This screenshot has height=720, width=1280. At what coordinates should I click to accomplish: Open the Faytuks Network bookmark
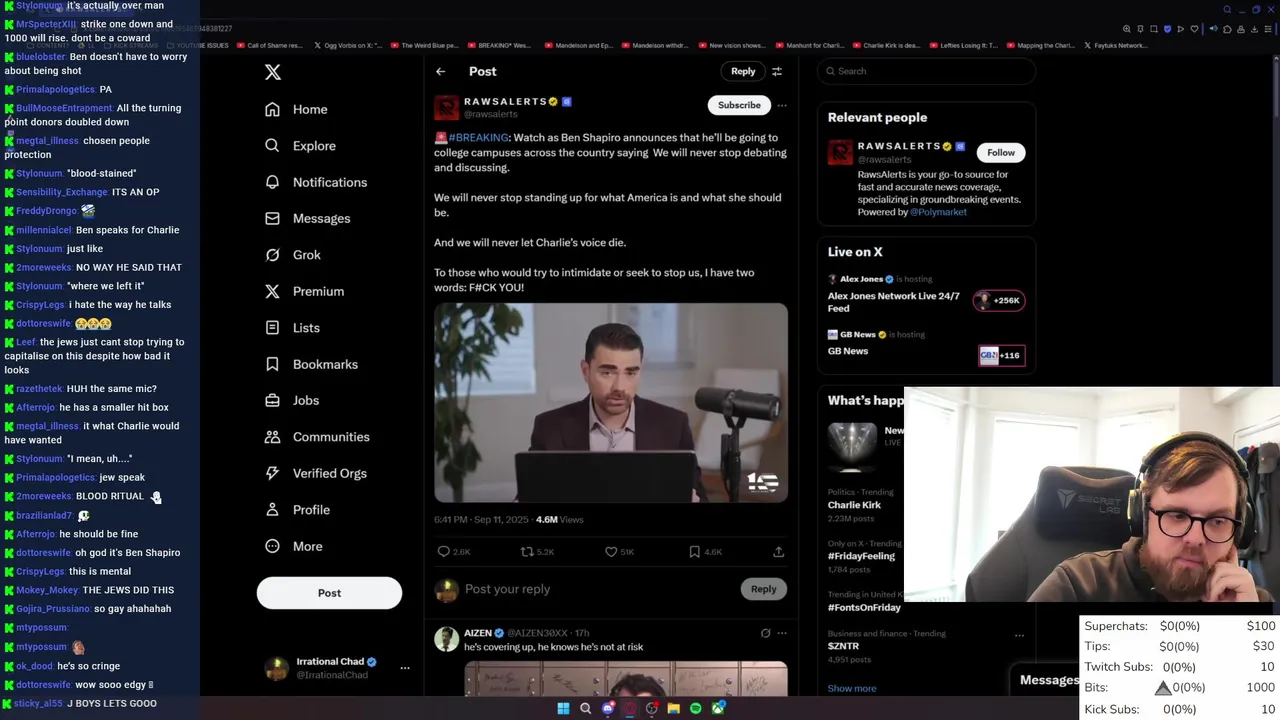pos(1115,45)
